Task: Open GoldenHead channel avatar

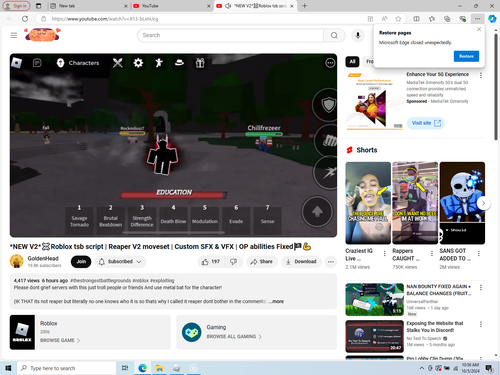Action: [x=16, y=261]
